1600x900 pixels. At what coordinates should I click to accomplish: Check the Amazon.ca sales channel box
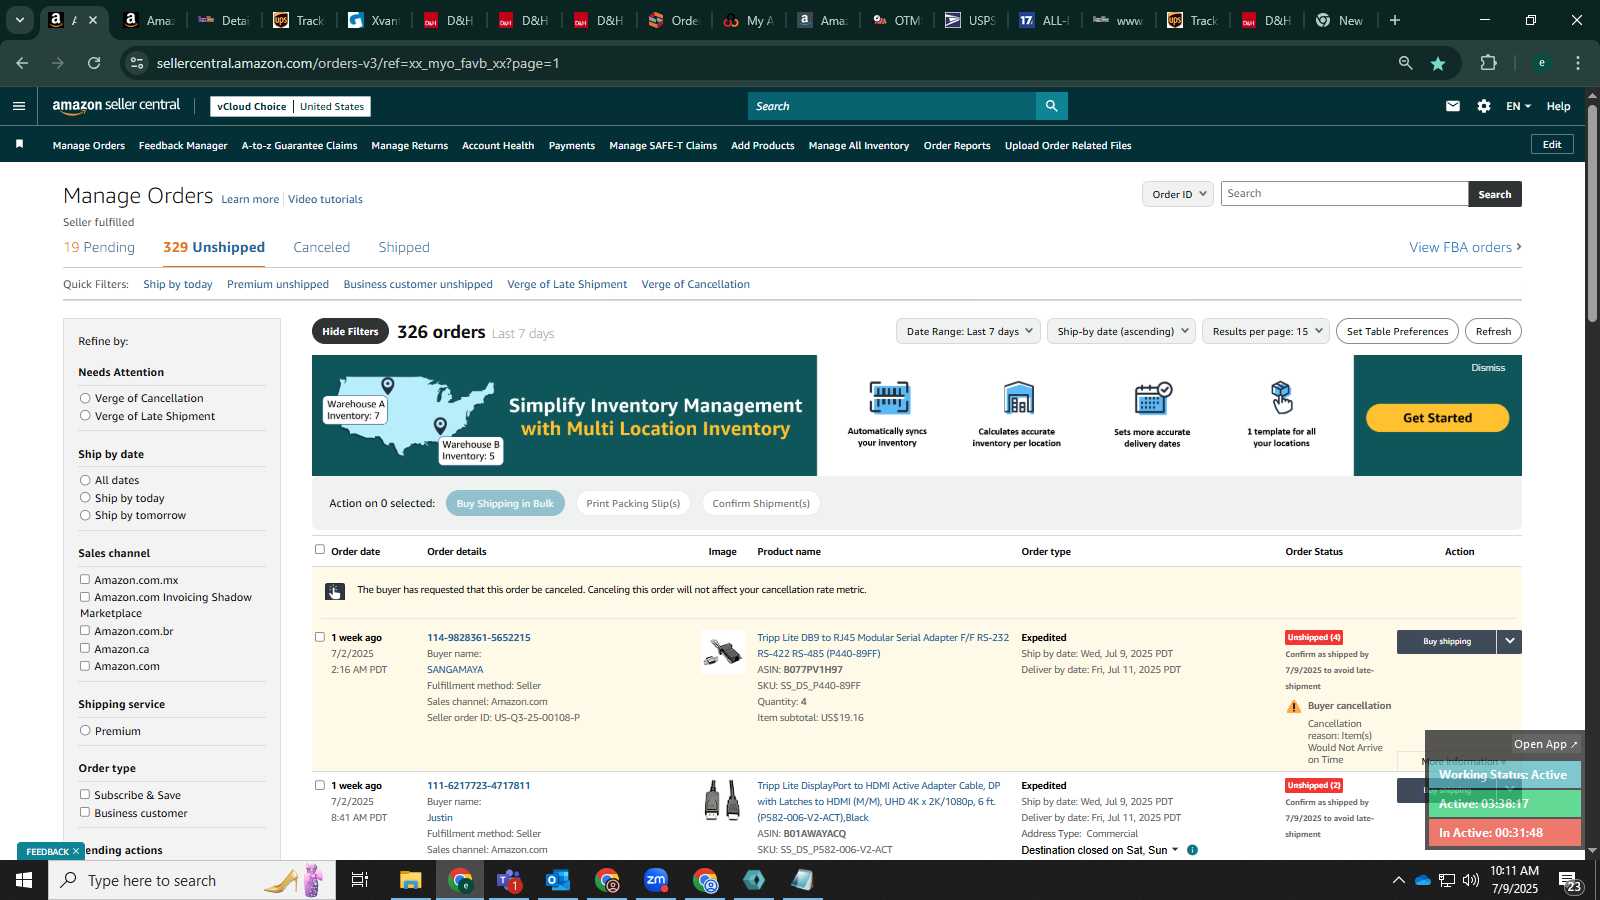pyautogui.click(x=85, y=648)
